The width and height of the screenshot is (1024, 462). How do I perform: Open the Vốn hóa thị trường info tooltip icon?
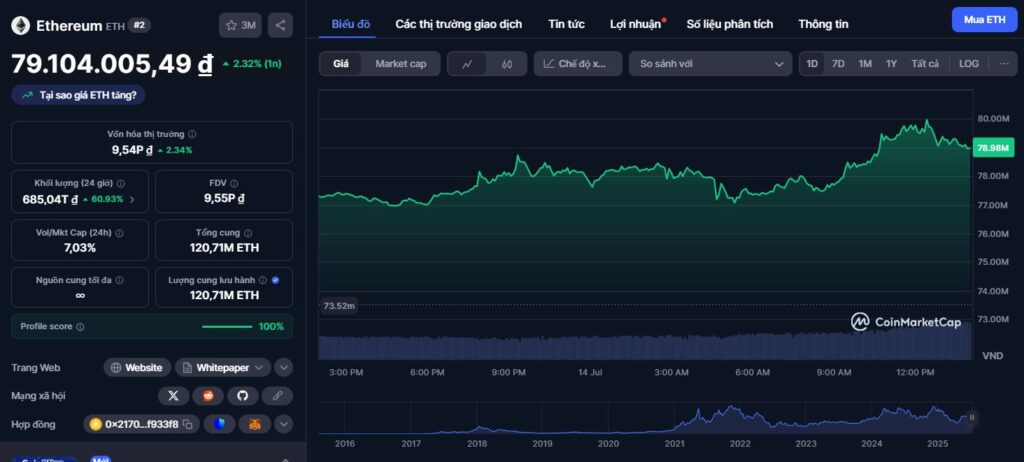tap(192, 134)
